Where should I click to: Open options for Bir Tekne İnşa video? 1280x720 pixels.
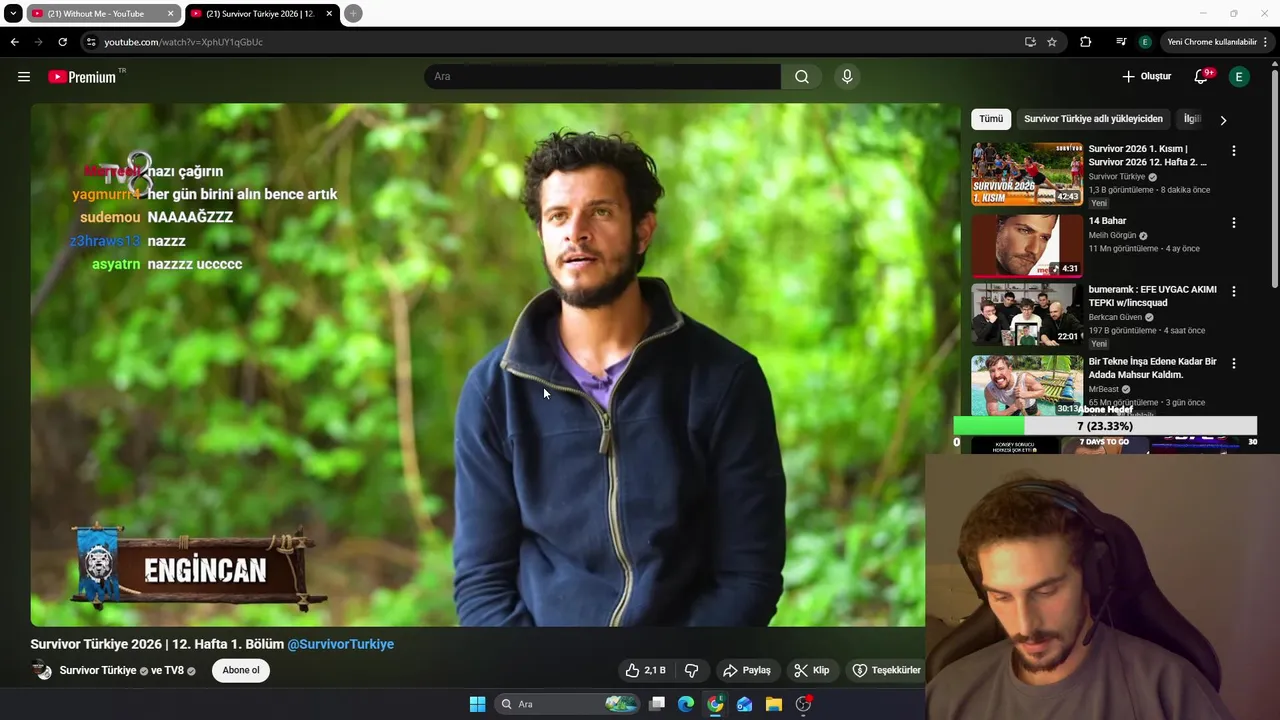[x=1233, y=364]
